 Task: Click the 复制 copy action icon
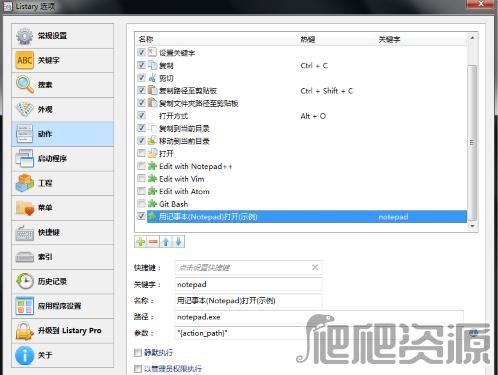click(152, 65)
